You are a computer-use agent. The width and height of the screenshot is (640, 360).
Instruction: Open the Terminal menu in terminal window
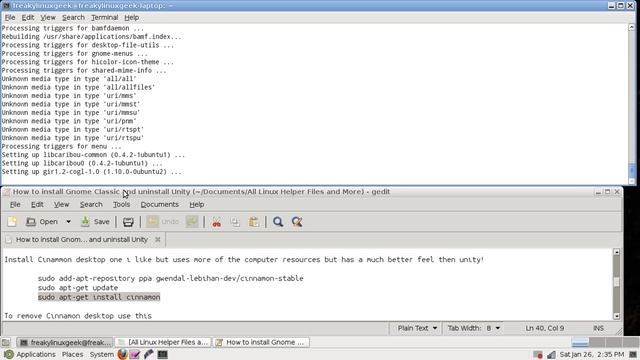click(104, 18)
